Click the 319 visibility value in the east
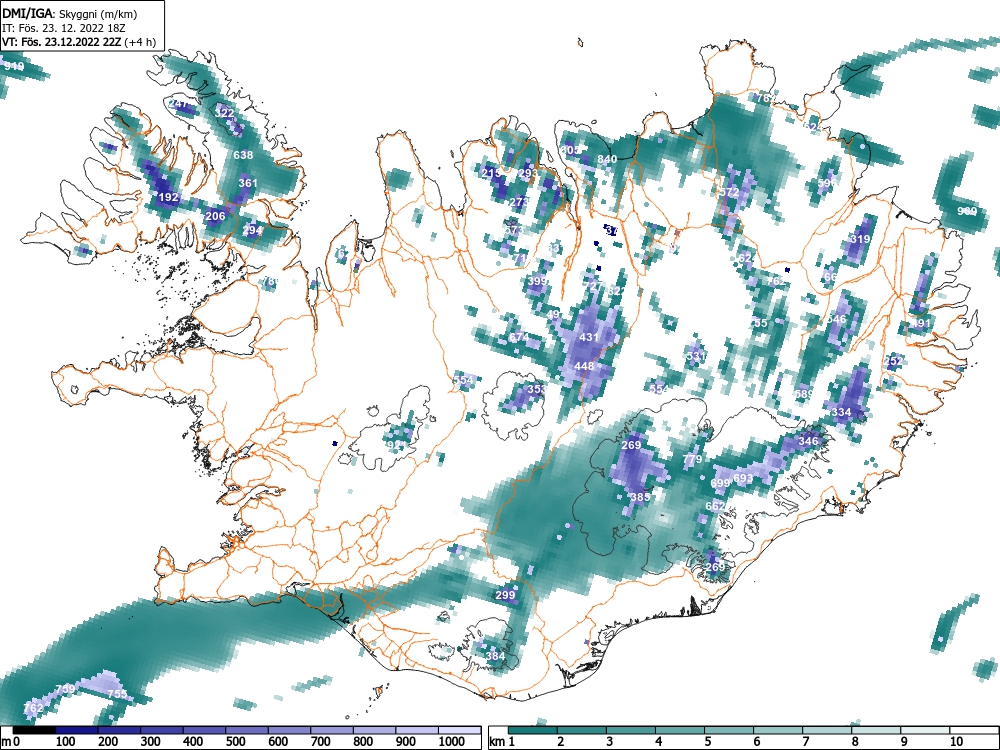This screenshot has height=750, width=1000. point(860,240)
